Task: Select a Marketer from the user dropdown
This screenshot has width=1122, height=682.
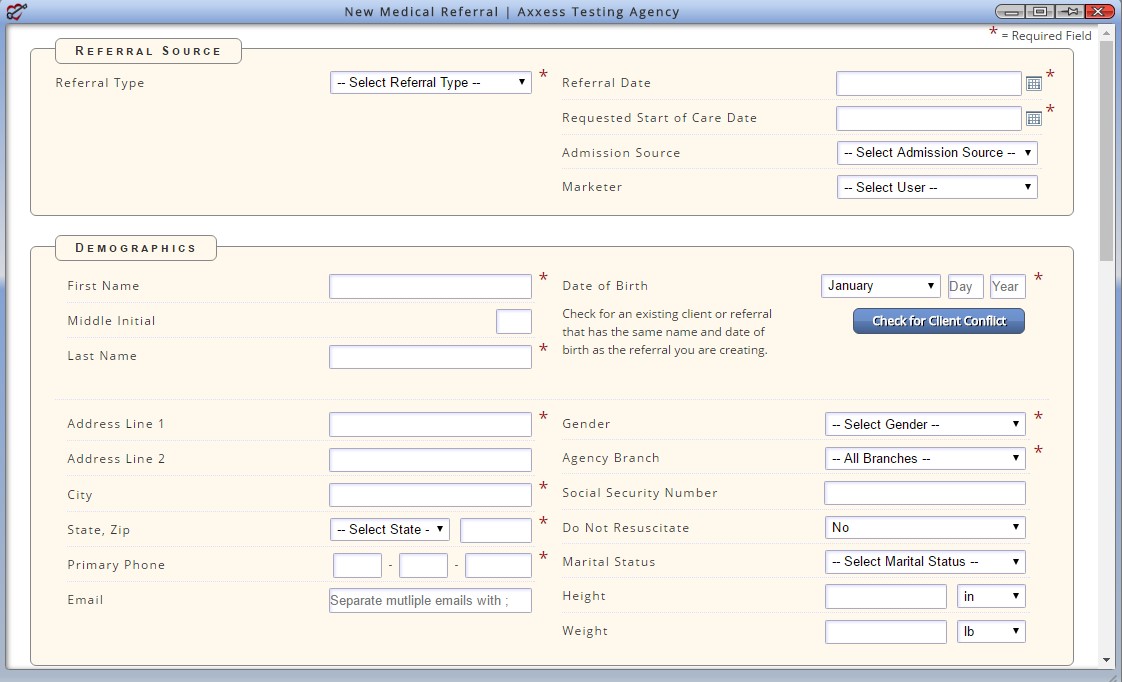Action: point(937,187)
